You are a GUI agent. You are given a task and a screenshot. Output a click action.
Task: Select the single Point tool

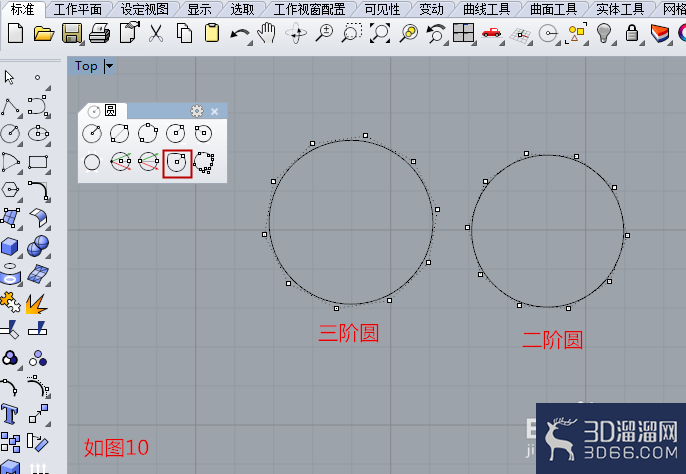coord(38,77)
